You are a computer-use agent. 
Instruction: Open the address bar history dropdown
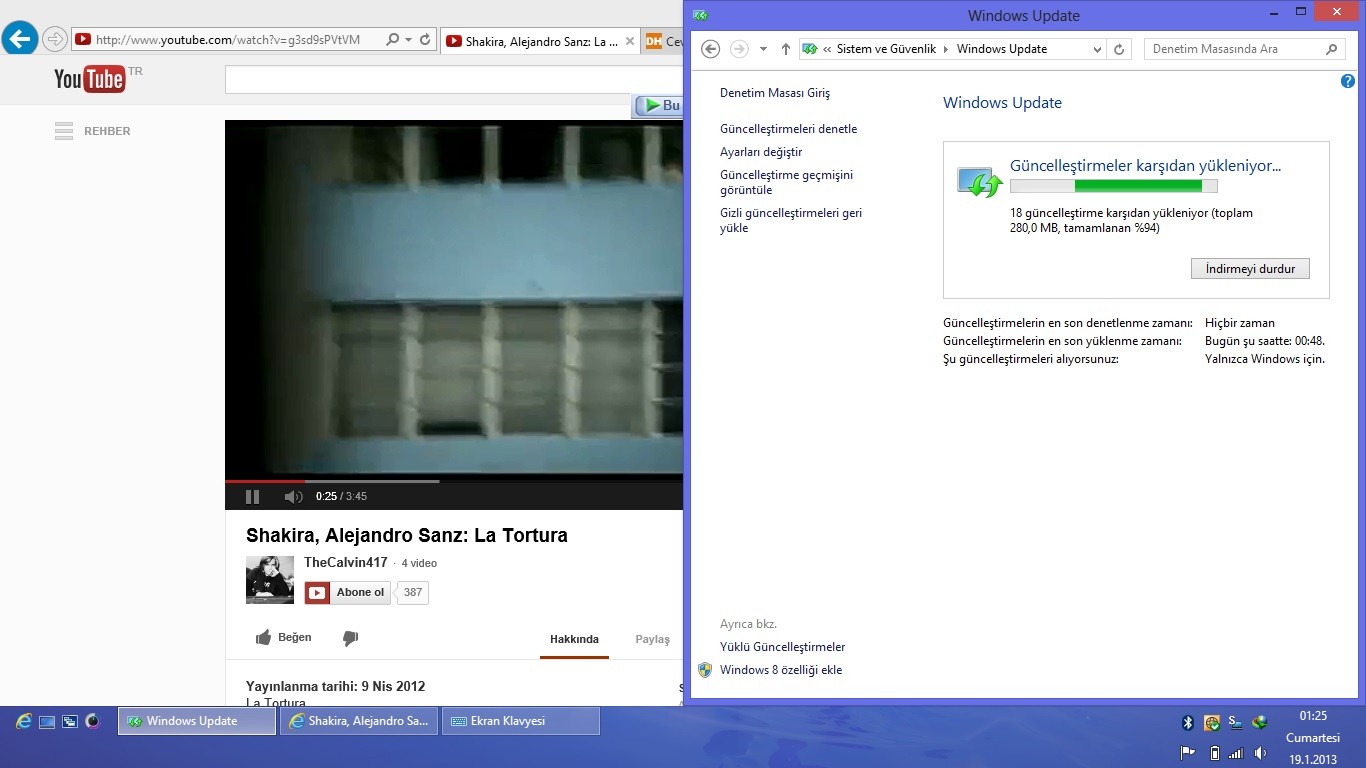tap(1097, 49)
